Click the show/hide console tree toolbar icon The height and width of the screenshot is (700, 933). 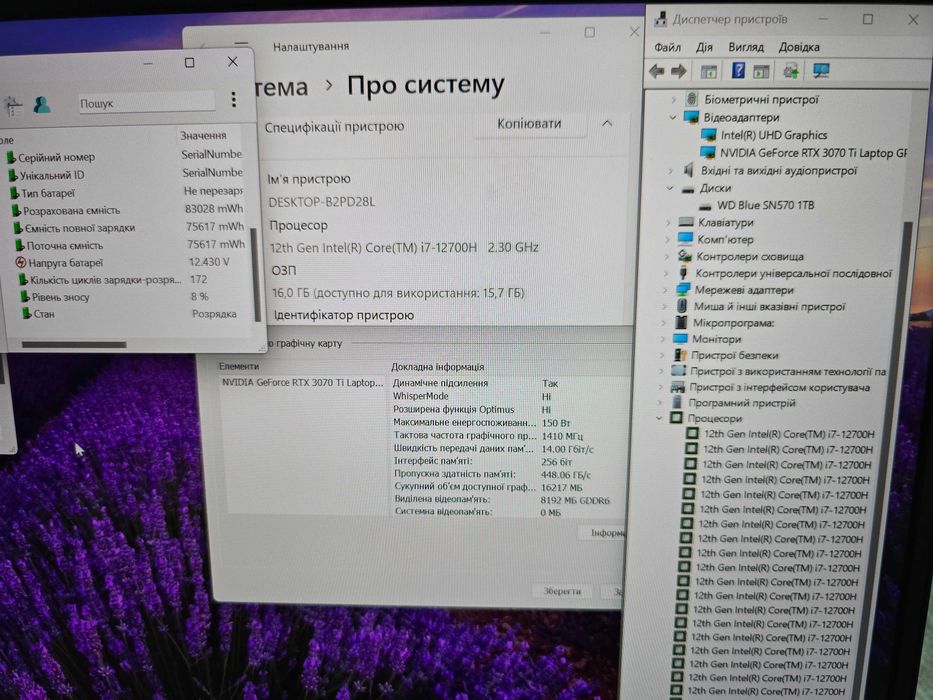(x=708, y=72)
